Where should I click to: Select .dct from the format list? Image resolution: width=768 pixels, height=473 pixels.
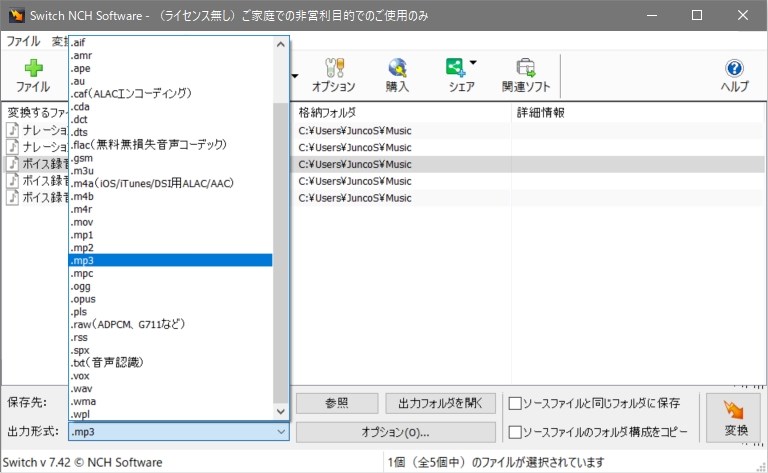(171, 119)
